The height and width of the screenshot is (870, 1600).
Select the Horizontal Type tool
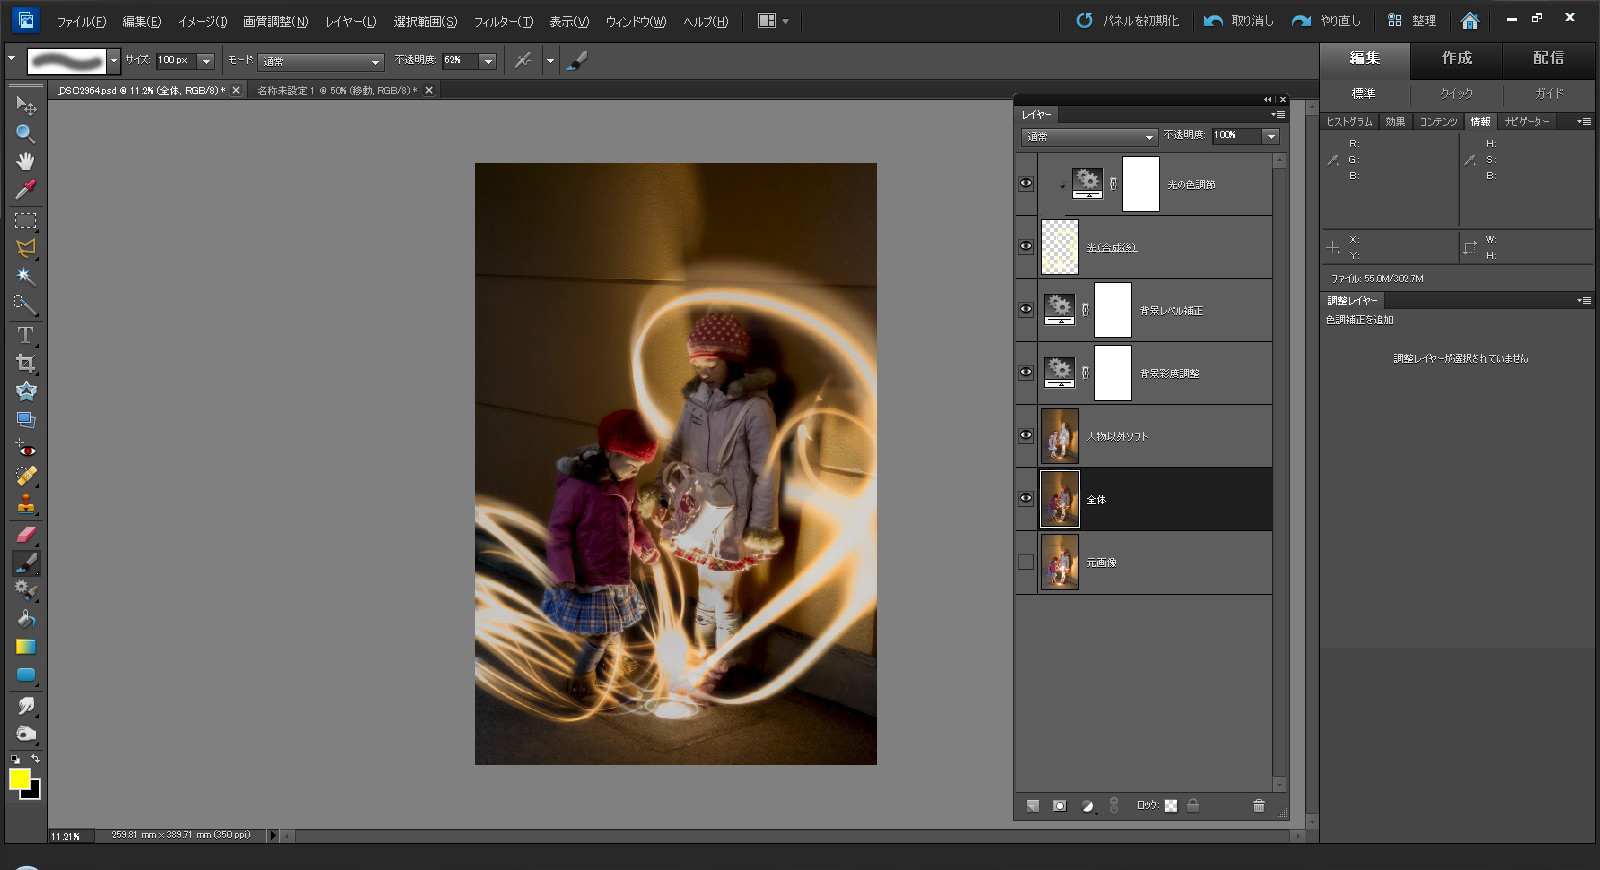click(26, 335)
